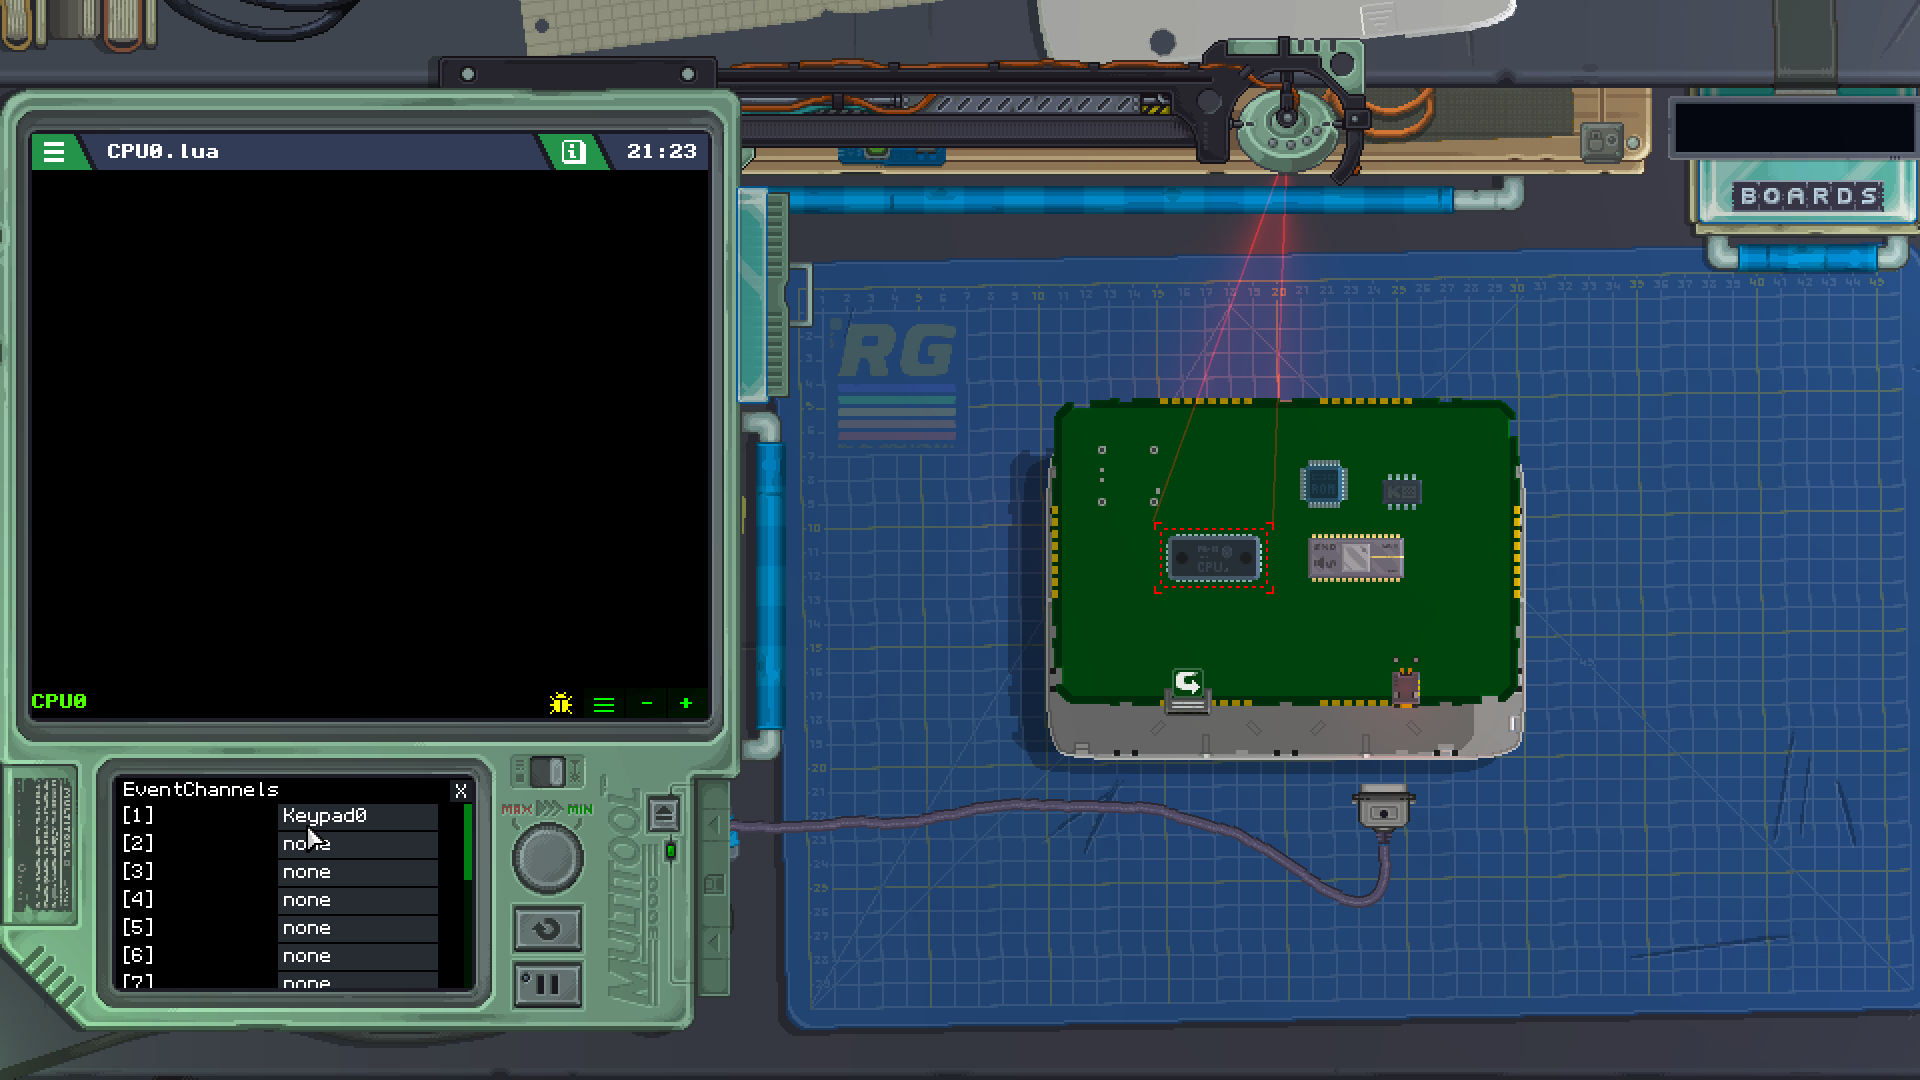Increase font size with the plus button

click(x=686, y=704)
